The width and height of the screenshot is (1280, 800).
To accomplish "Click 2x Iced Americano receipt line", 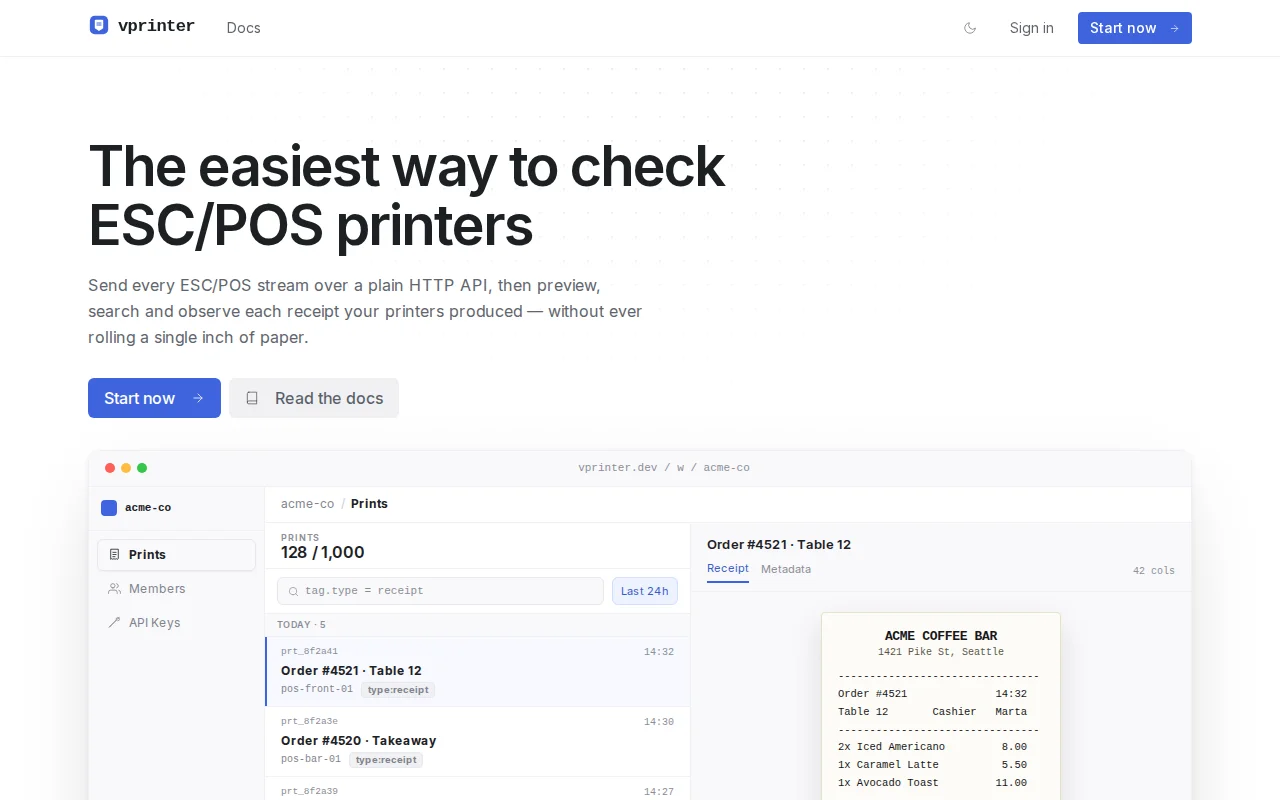I will point(933,747).
